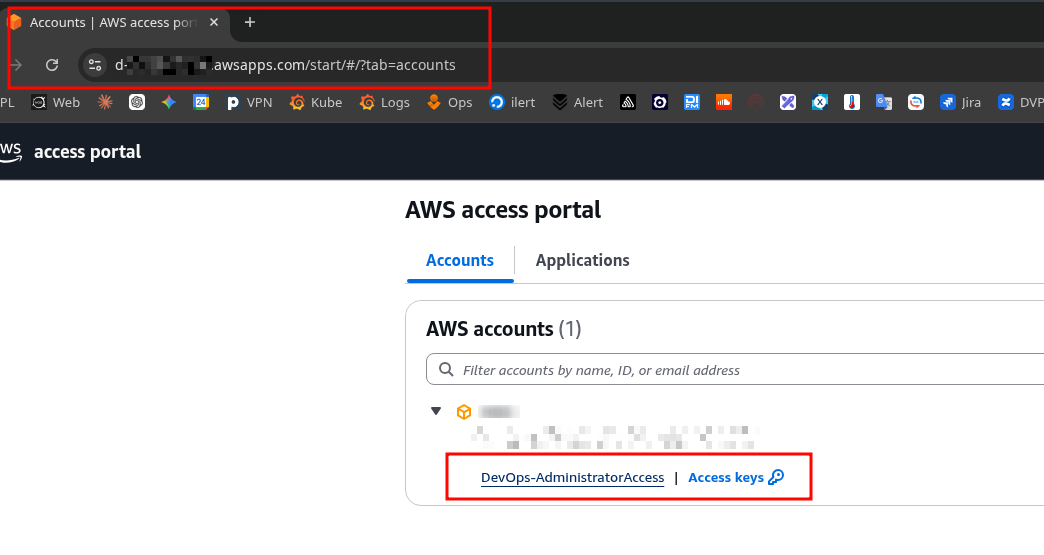Select the Accounts tab
This screenshot has width=1044, height=555.
click(460, 260)
